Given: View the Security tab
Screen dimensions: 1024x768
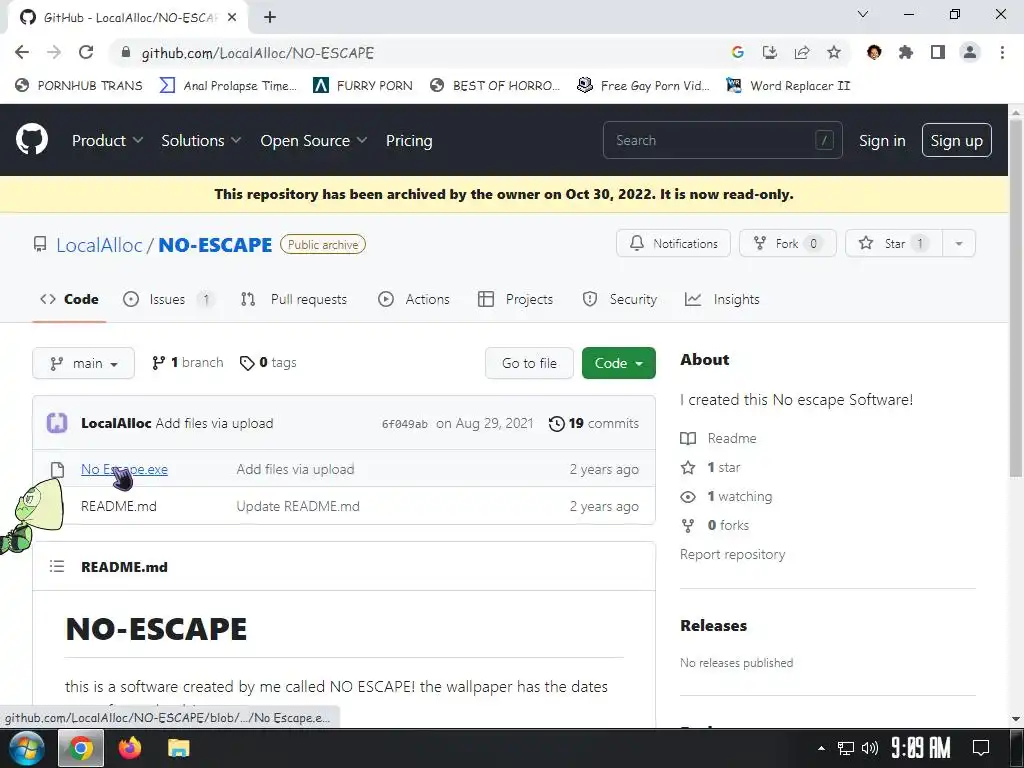Looking at the screenshot, I should pos(620,299).
